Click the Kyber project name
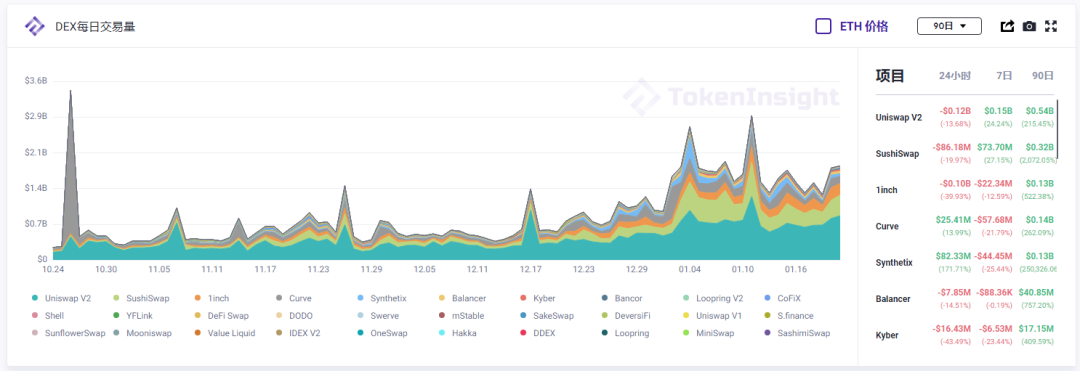Screen dimensions: 1080x371 pos(886,335)
